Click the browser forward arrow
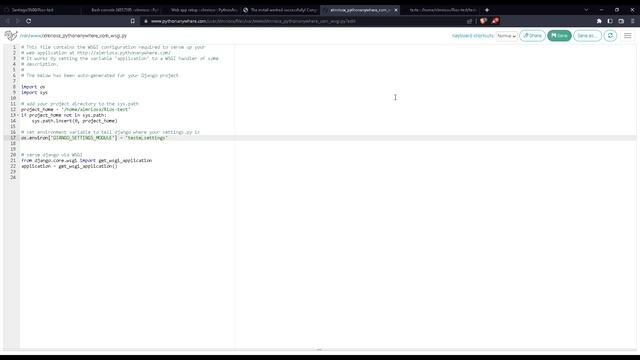Viewport: 640px width, 360px height. pyautogui.click(x=18, y=21)
